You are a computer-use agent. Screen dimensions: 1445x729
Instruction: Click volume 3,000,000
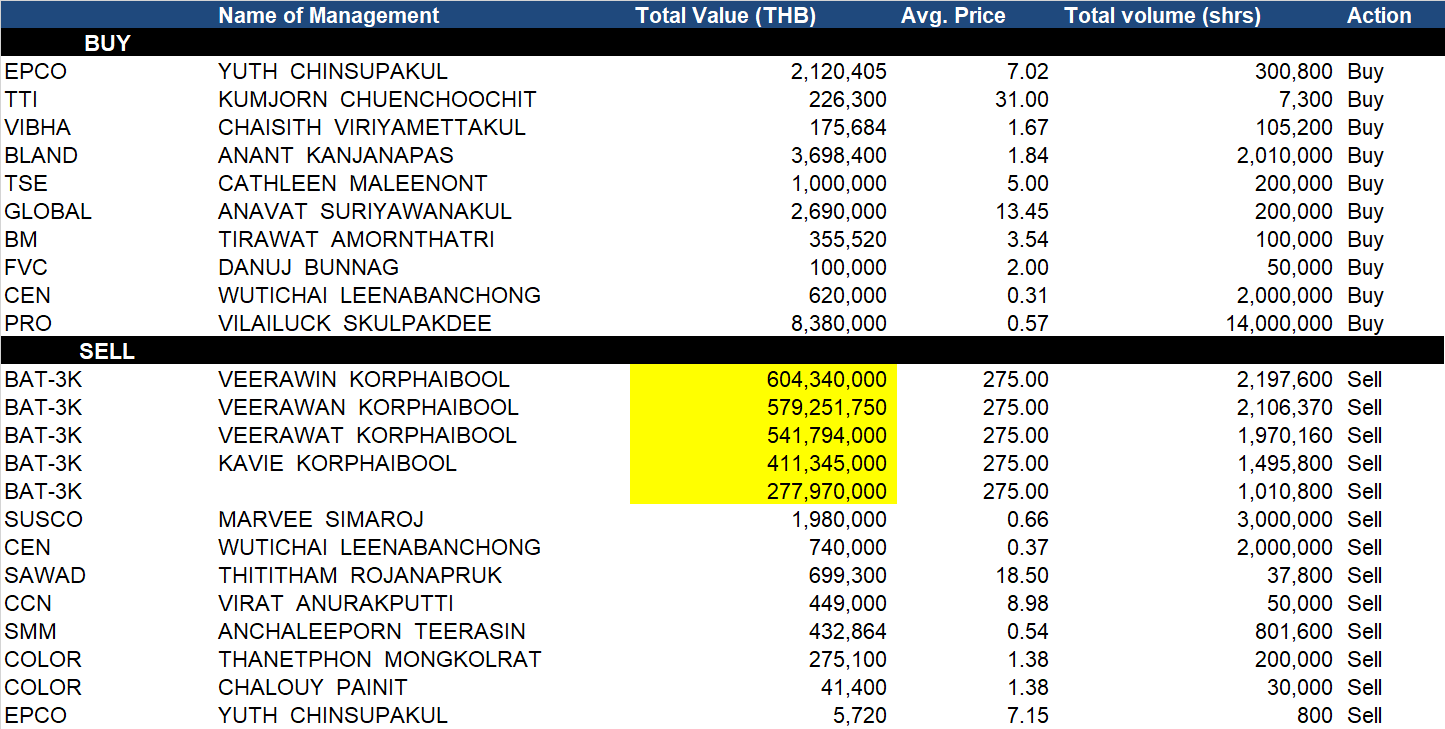pos(1285,519)
